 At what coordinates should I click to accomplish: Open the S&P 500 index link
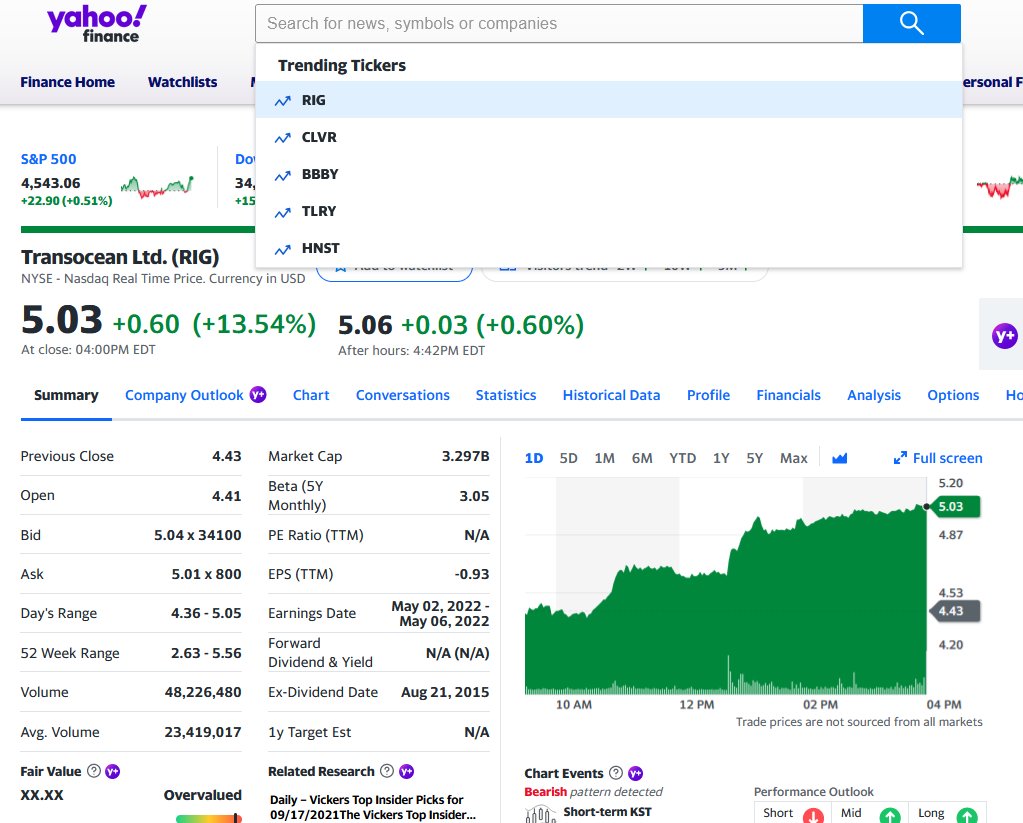click(x=48, y=159)
